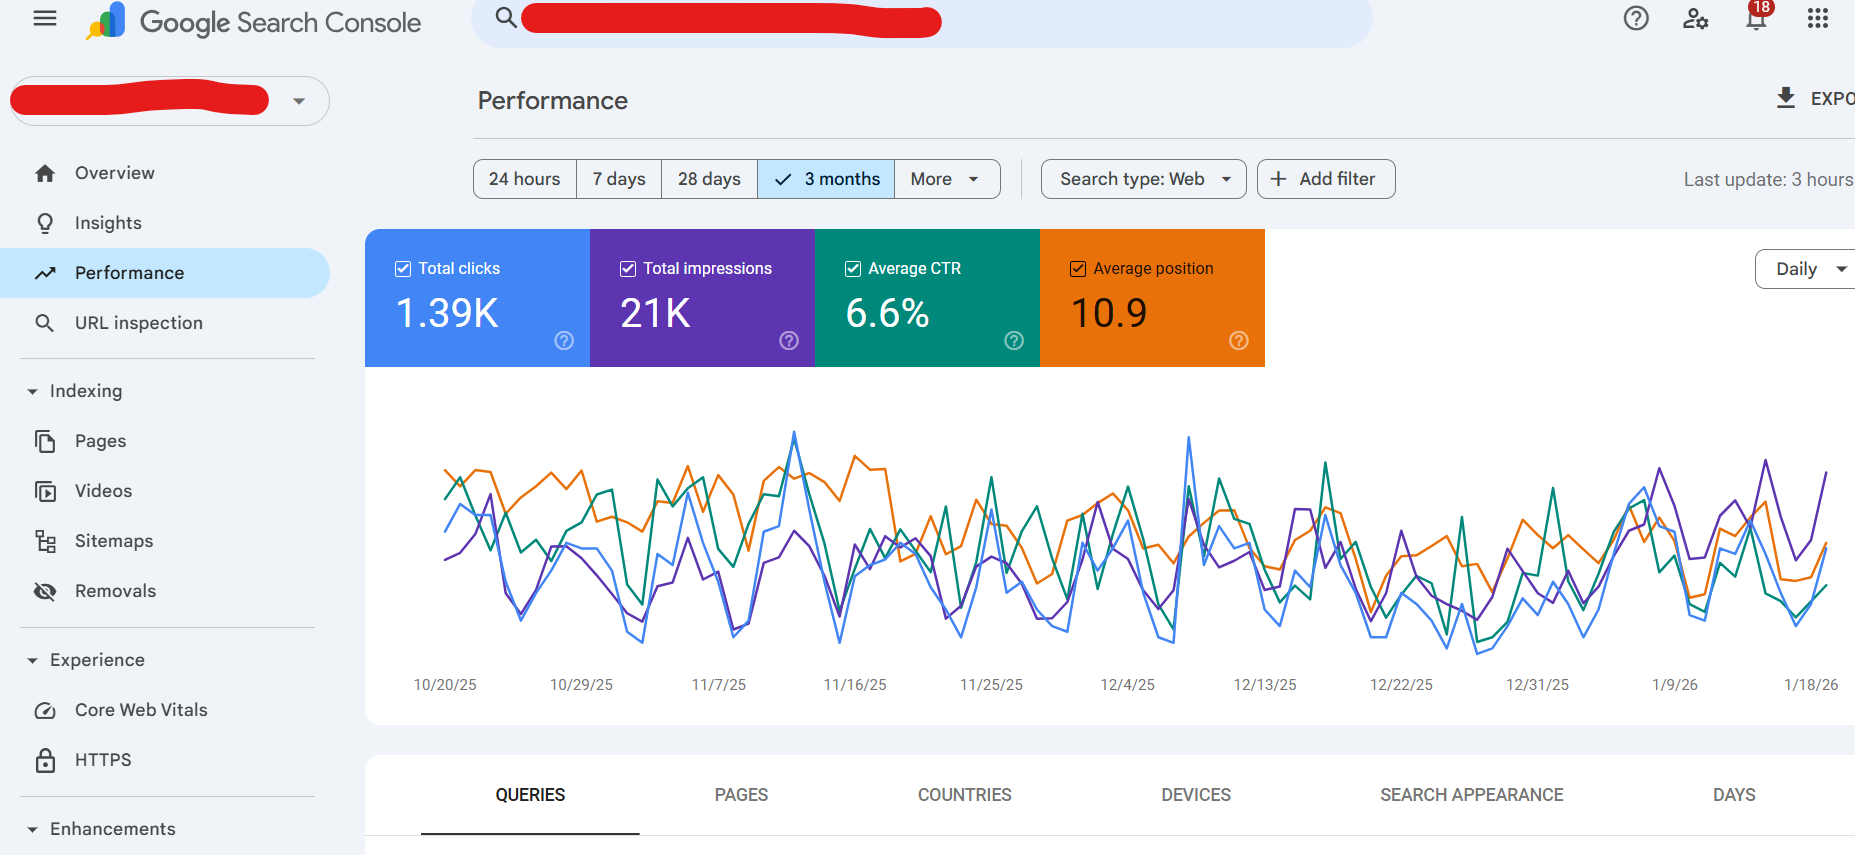Select the 28 days date range
Image resolution: width=1855 pixels, height=855 pixels.
click(709, 179)
